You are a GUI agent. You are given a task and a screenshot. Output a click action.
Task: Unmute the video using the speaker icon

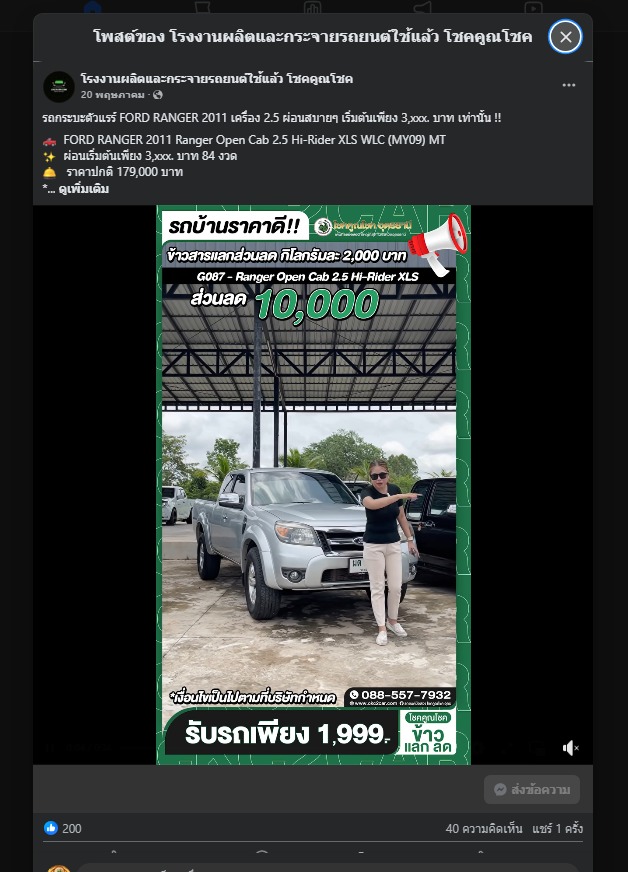click(x=570, y=748)
